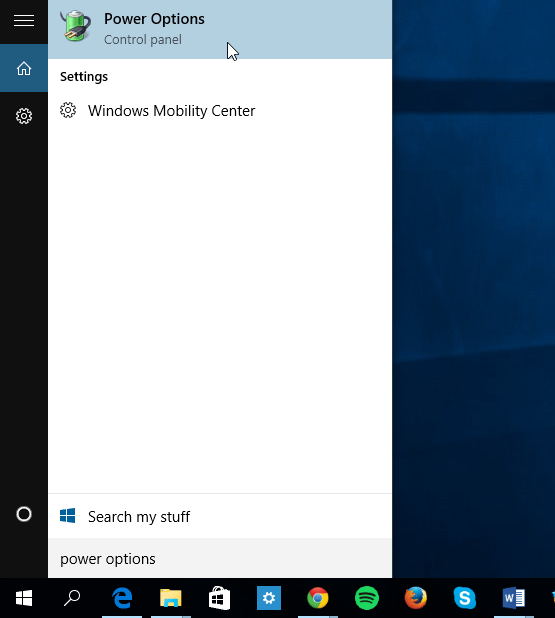Screen dimensions: 555x618
Task: Click the search box containing 'power options'
Action: [x=220, y=558]
